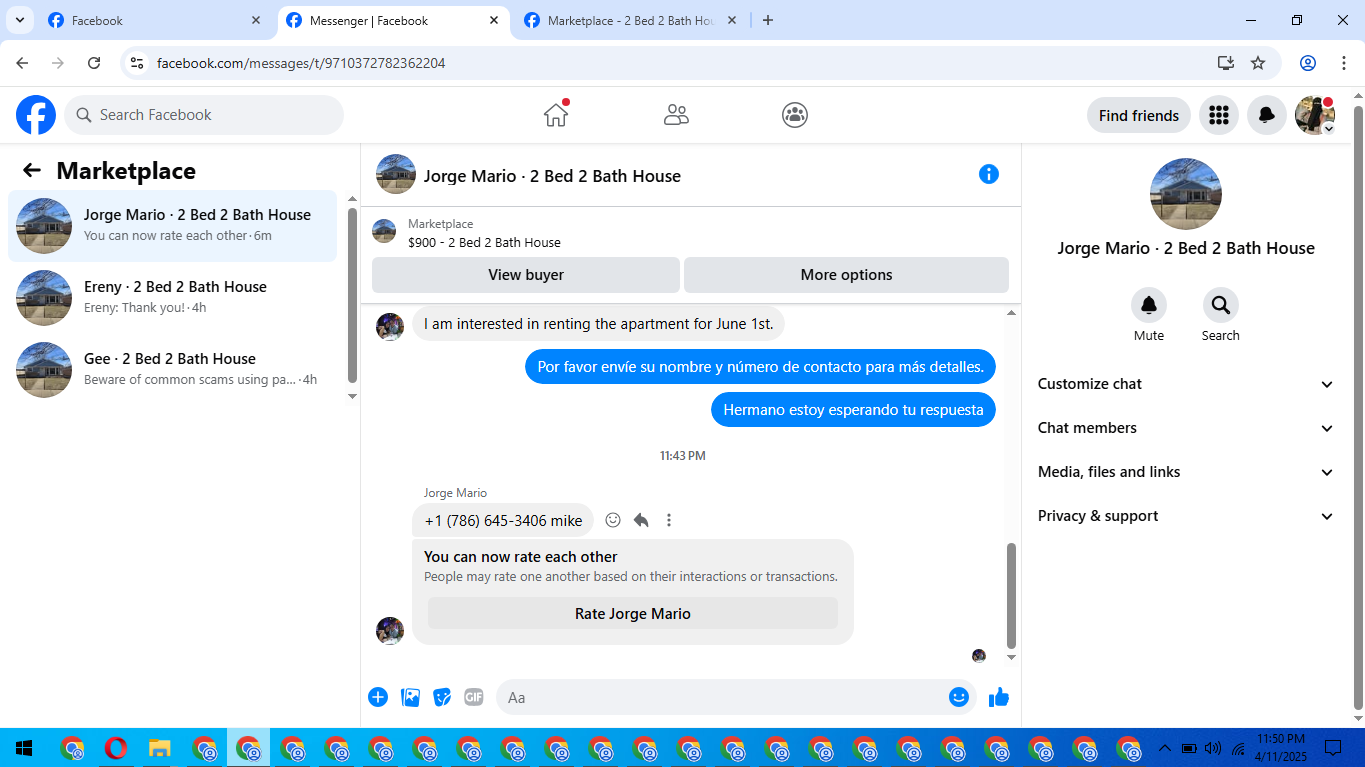Open the taskbar clock and date
The image size is (1365, 767).
[x=1280, y=748]
